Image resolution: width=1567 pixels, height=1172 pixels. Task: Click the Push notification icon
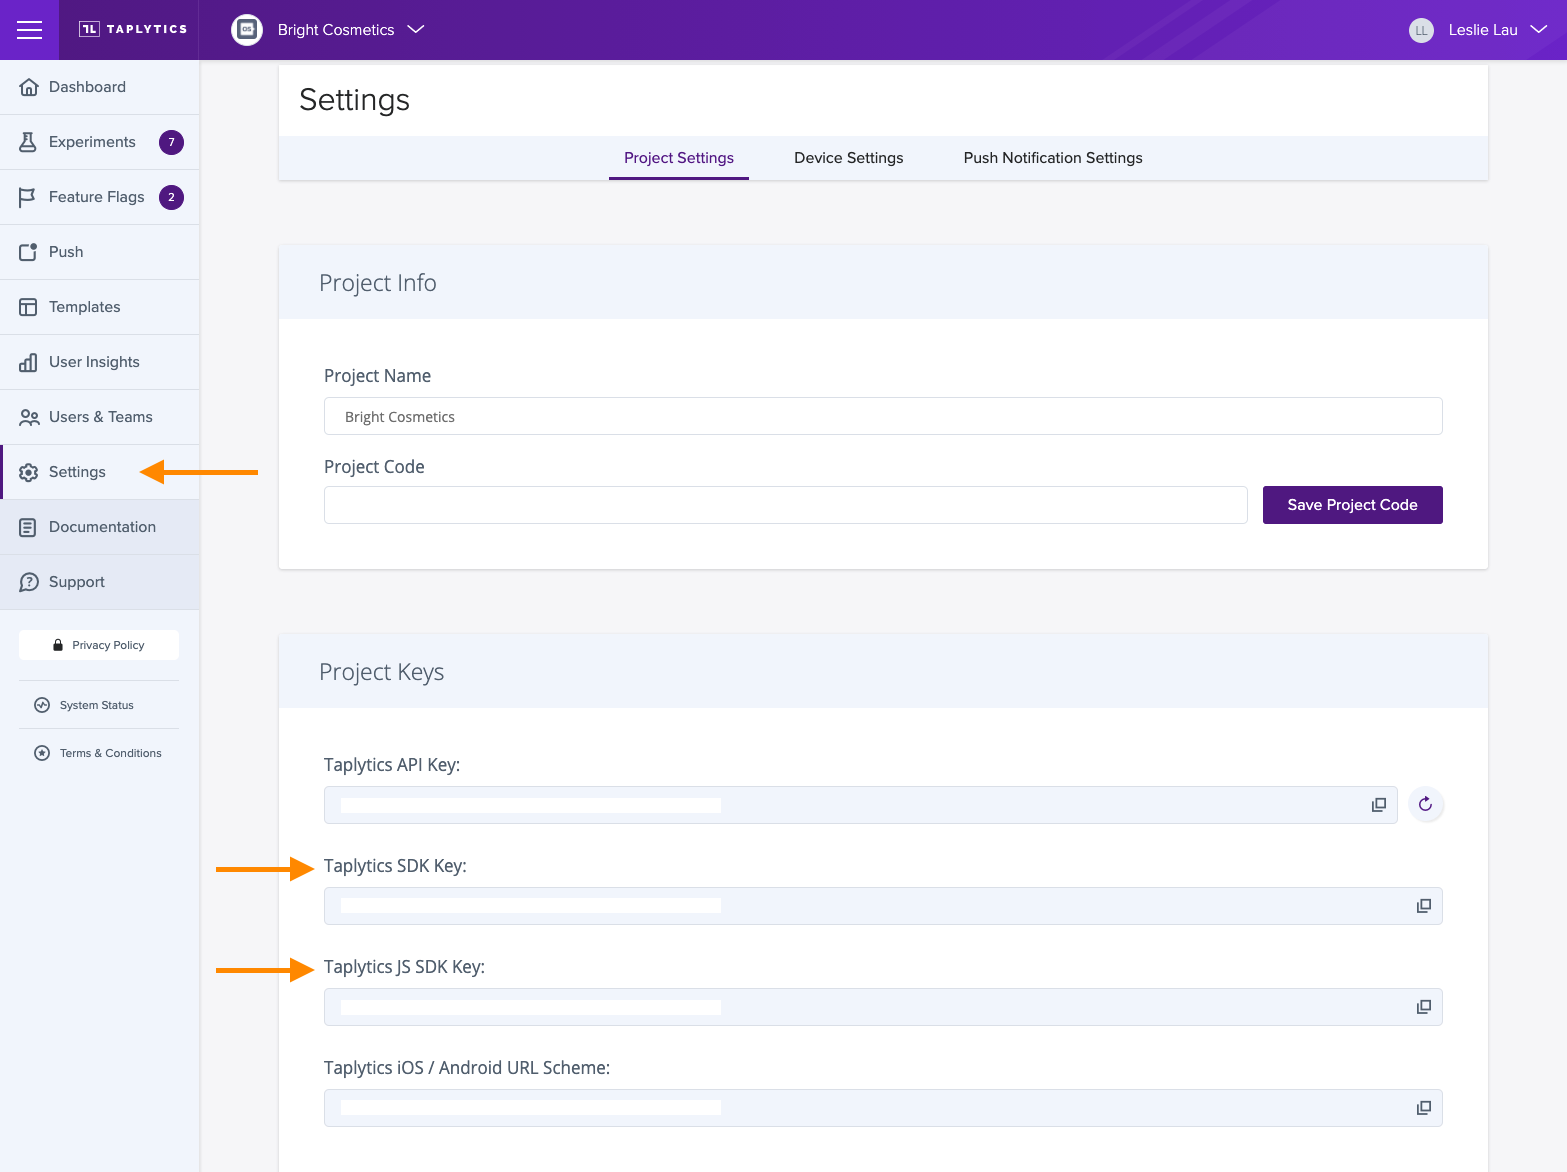[28, 252]
